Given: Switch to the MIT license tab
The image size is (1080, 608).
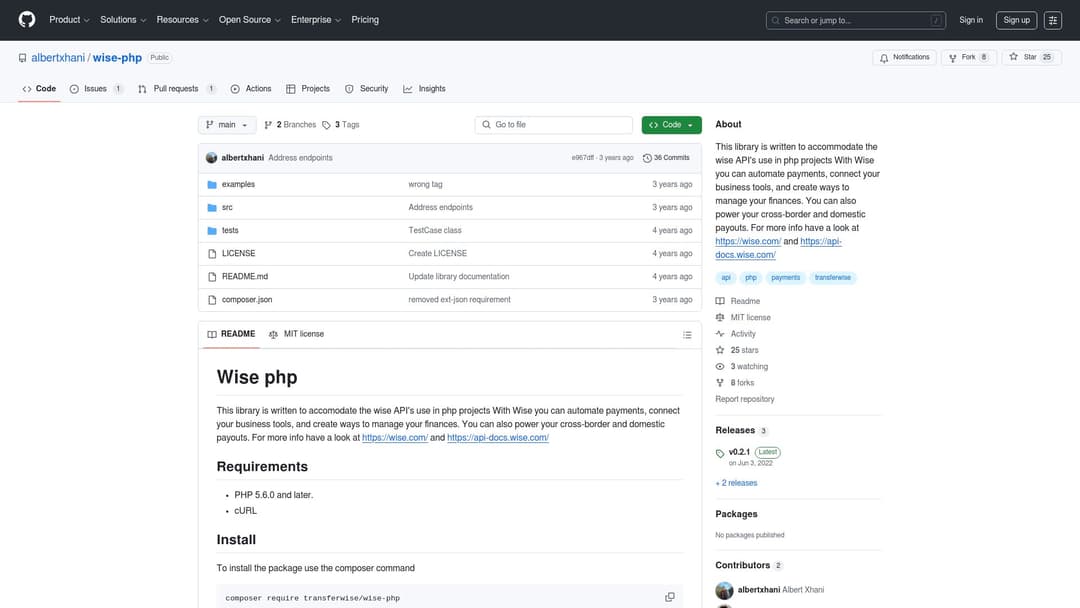Looking at the screenshot, I should (296, 334).
